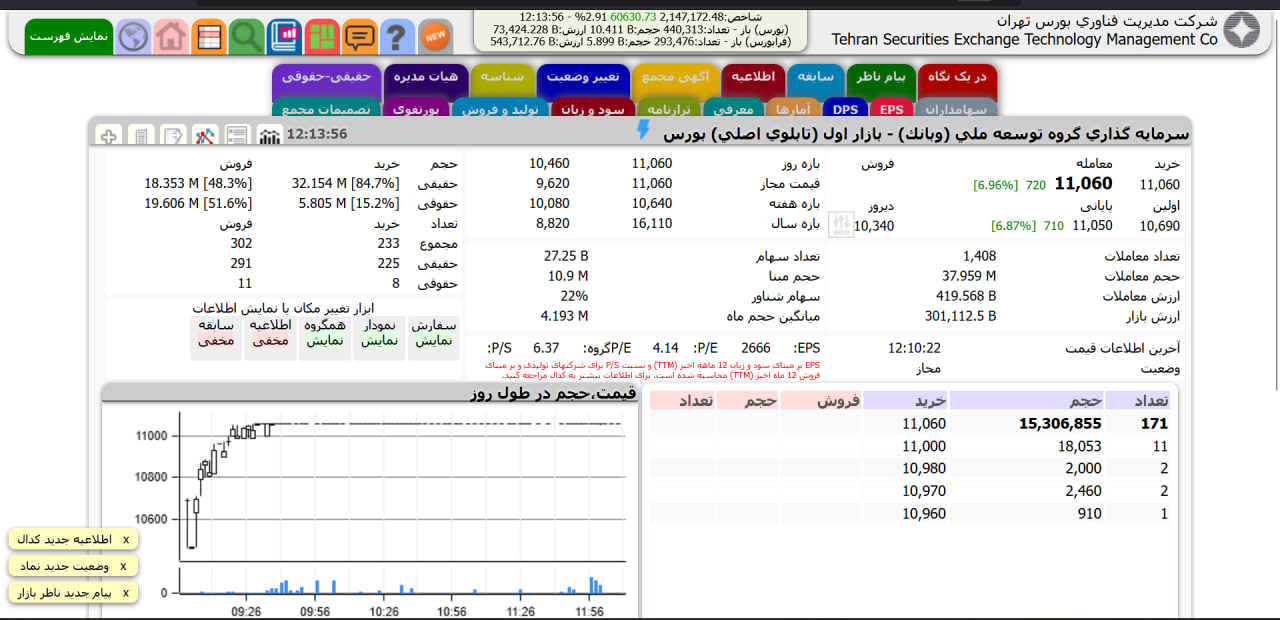Open the book with chart icon
This screenshot has width=1280, height=620.
[285, 37]
